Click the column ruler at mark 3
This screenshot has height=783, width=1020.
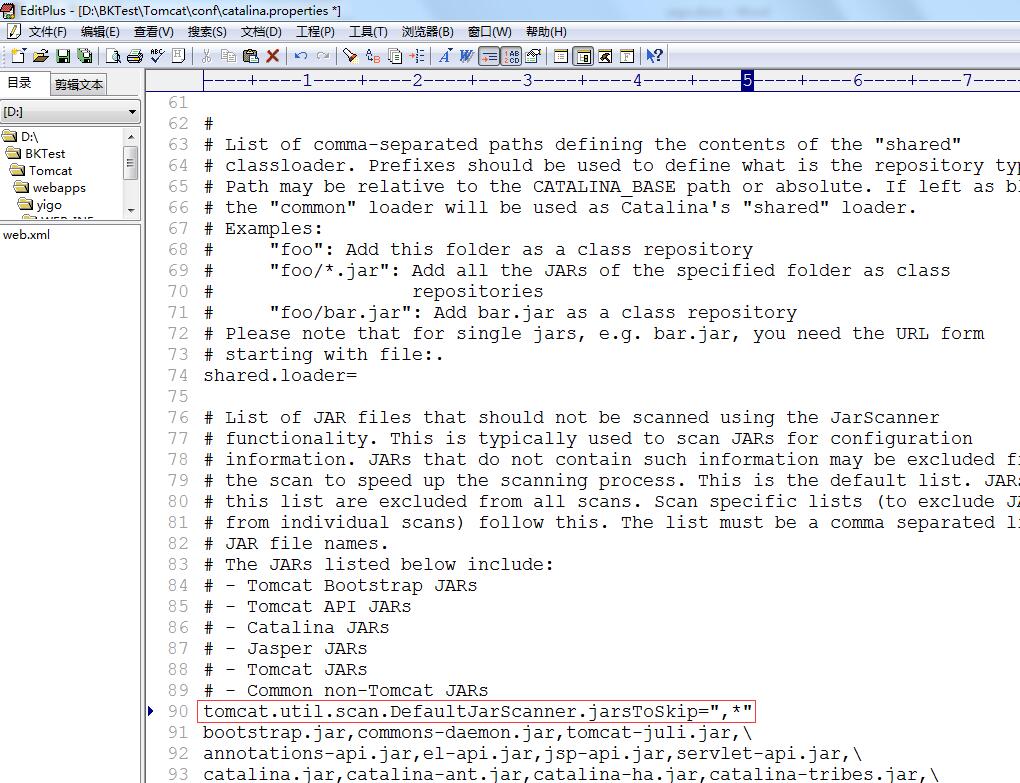(x=528, y=81)
